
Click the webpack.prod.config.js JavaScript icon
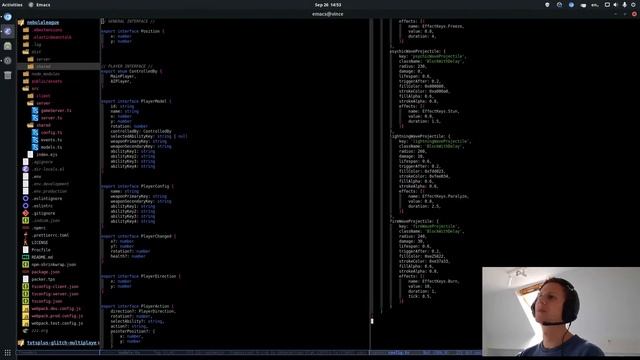25,316
